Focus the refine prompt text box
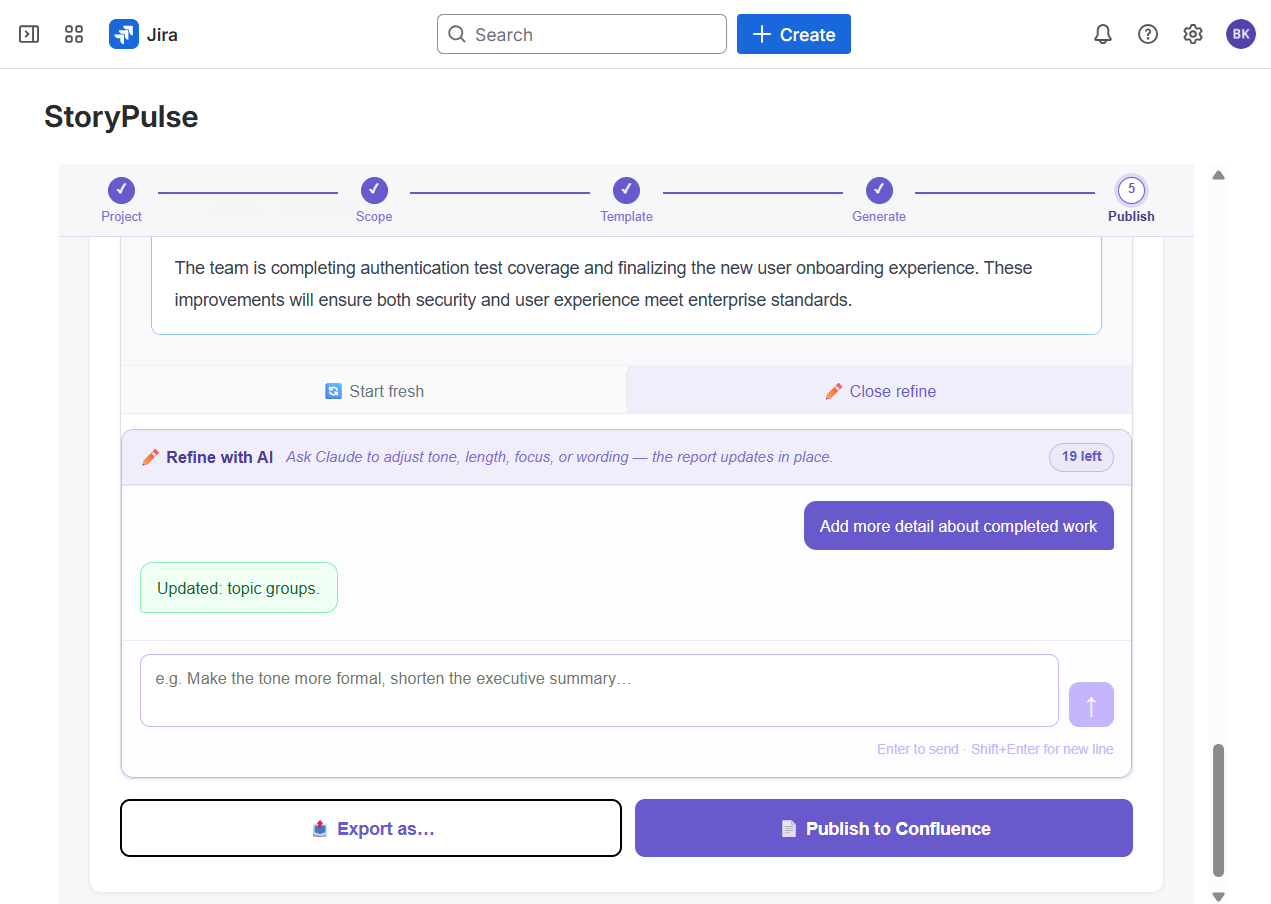This screenshot has height=904, width=1271. (x=599, y=690)
